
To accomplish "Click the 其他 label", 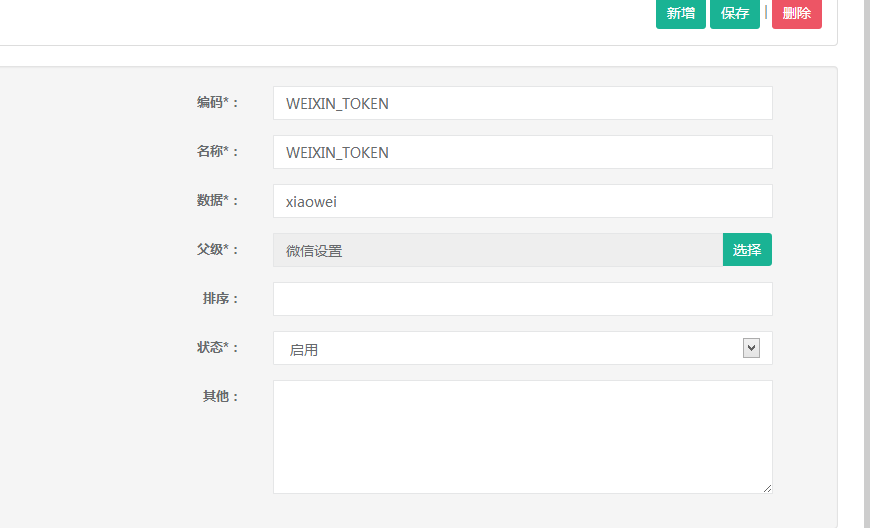I will (x=220, y=396).
